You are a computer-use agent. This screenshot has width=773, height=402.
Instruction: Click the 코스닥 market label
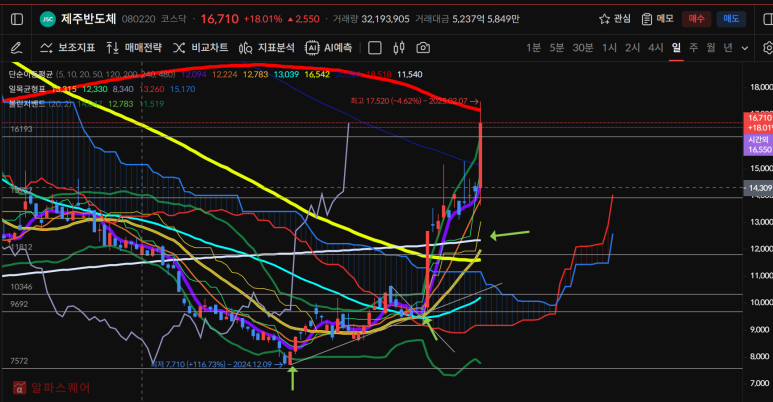(x=174, y=19)
